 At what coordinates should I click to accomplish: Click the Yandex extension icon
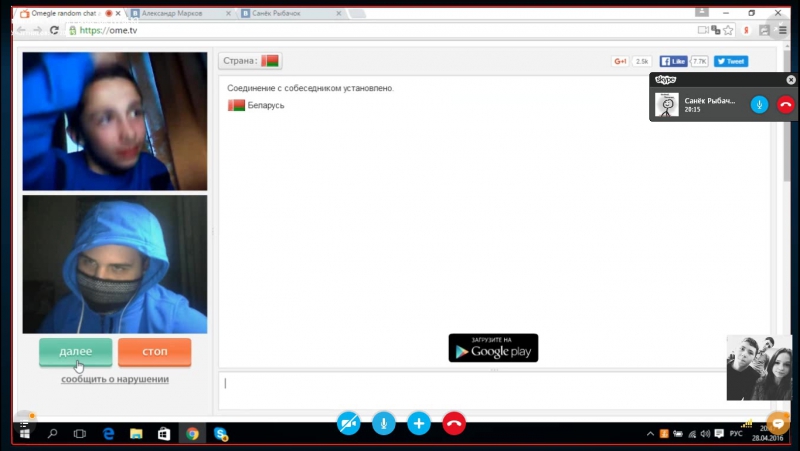click(x=746, y=30)
